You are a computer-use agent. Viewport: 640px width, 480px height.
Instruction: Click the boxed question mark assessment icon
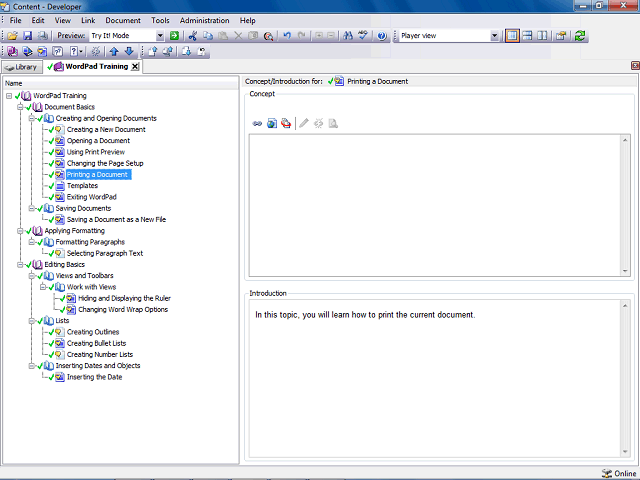coord(58,51)
